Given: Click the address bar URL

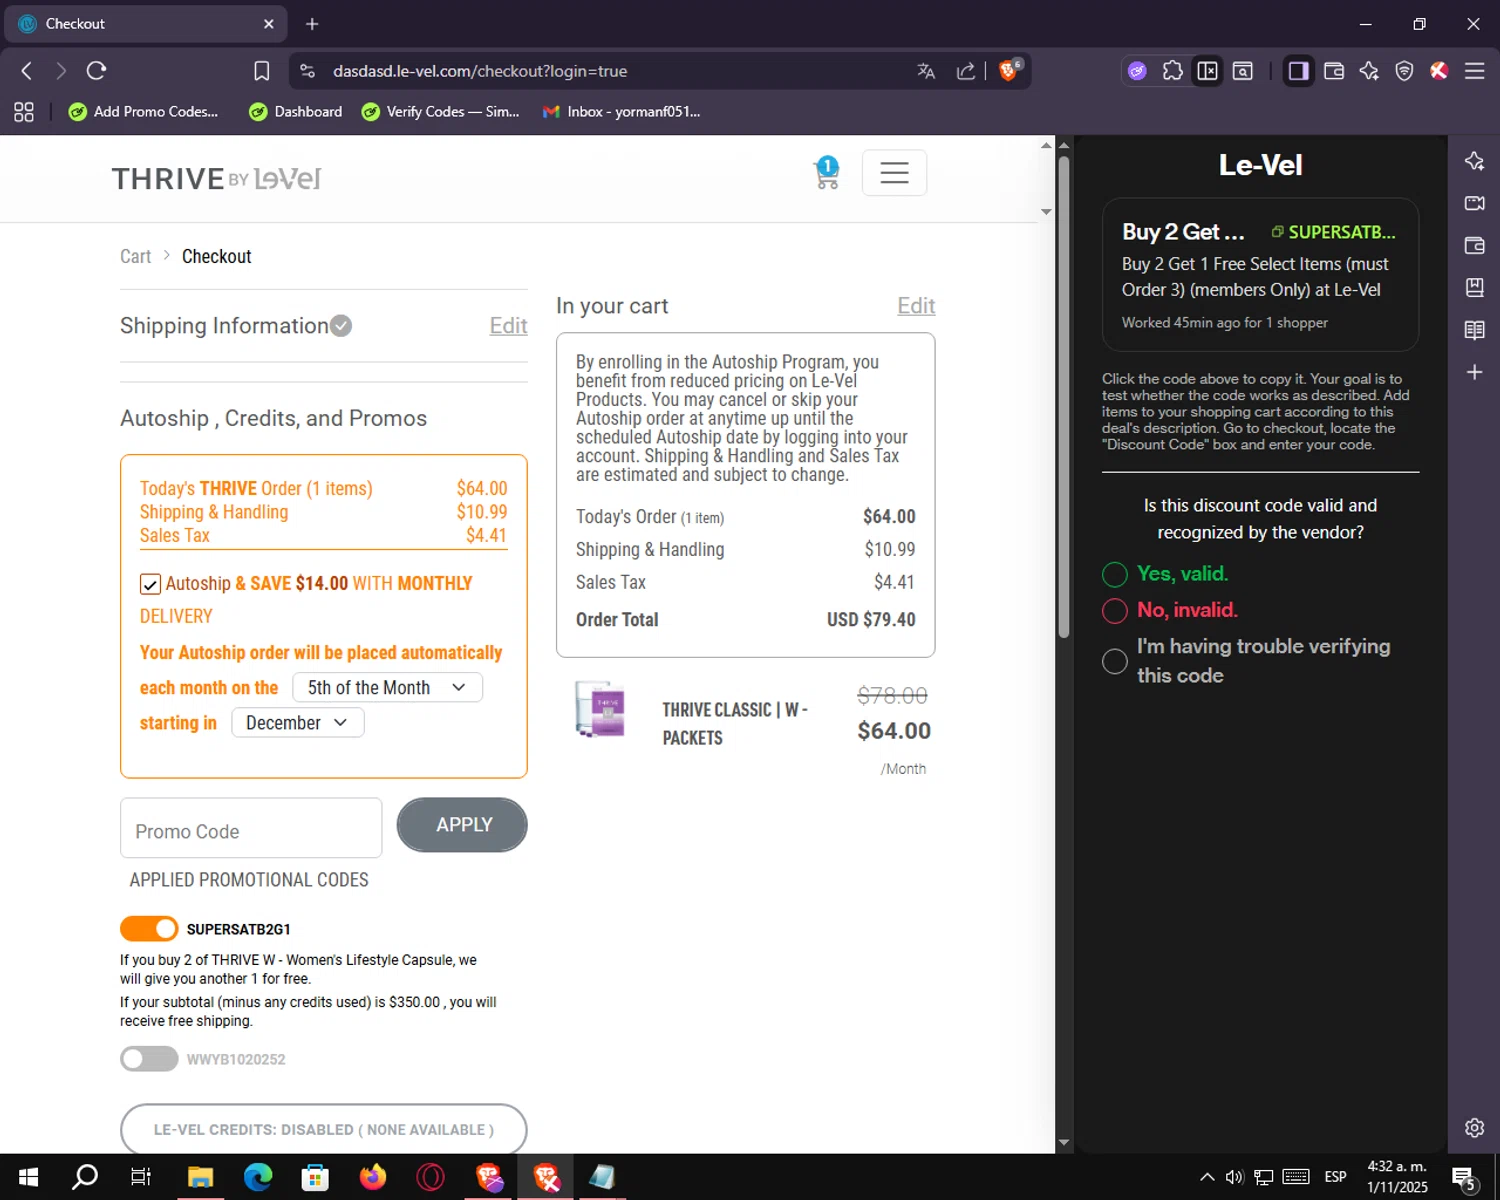Looking at the screenshot, I should 480,71.
